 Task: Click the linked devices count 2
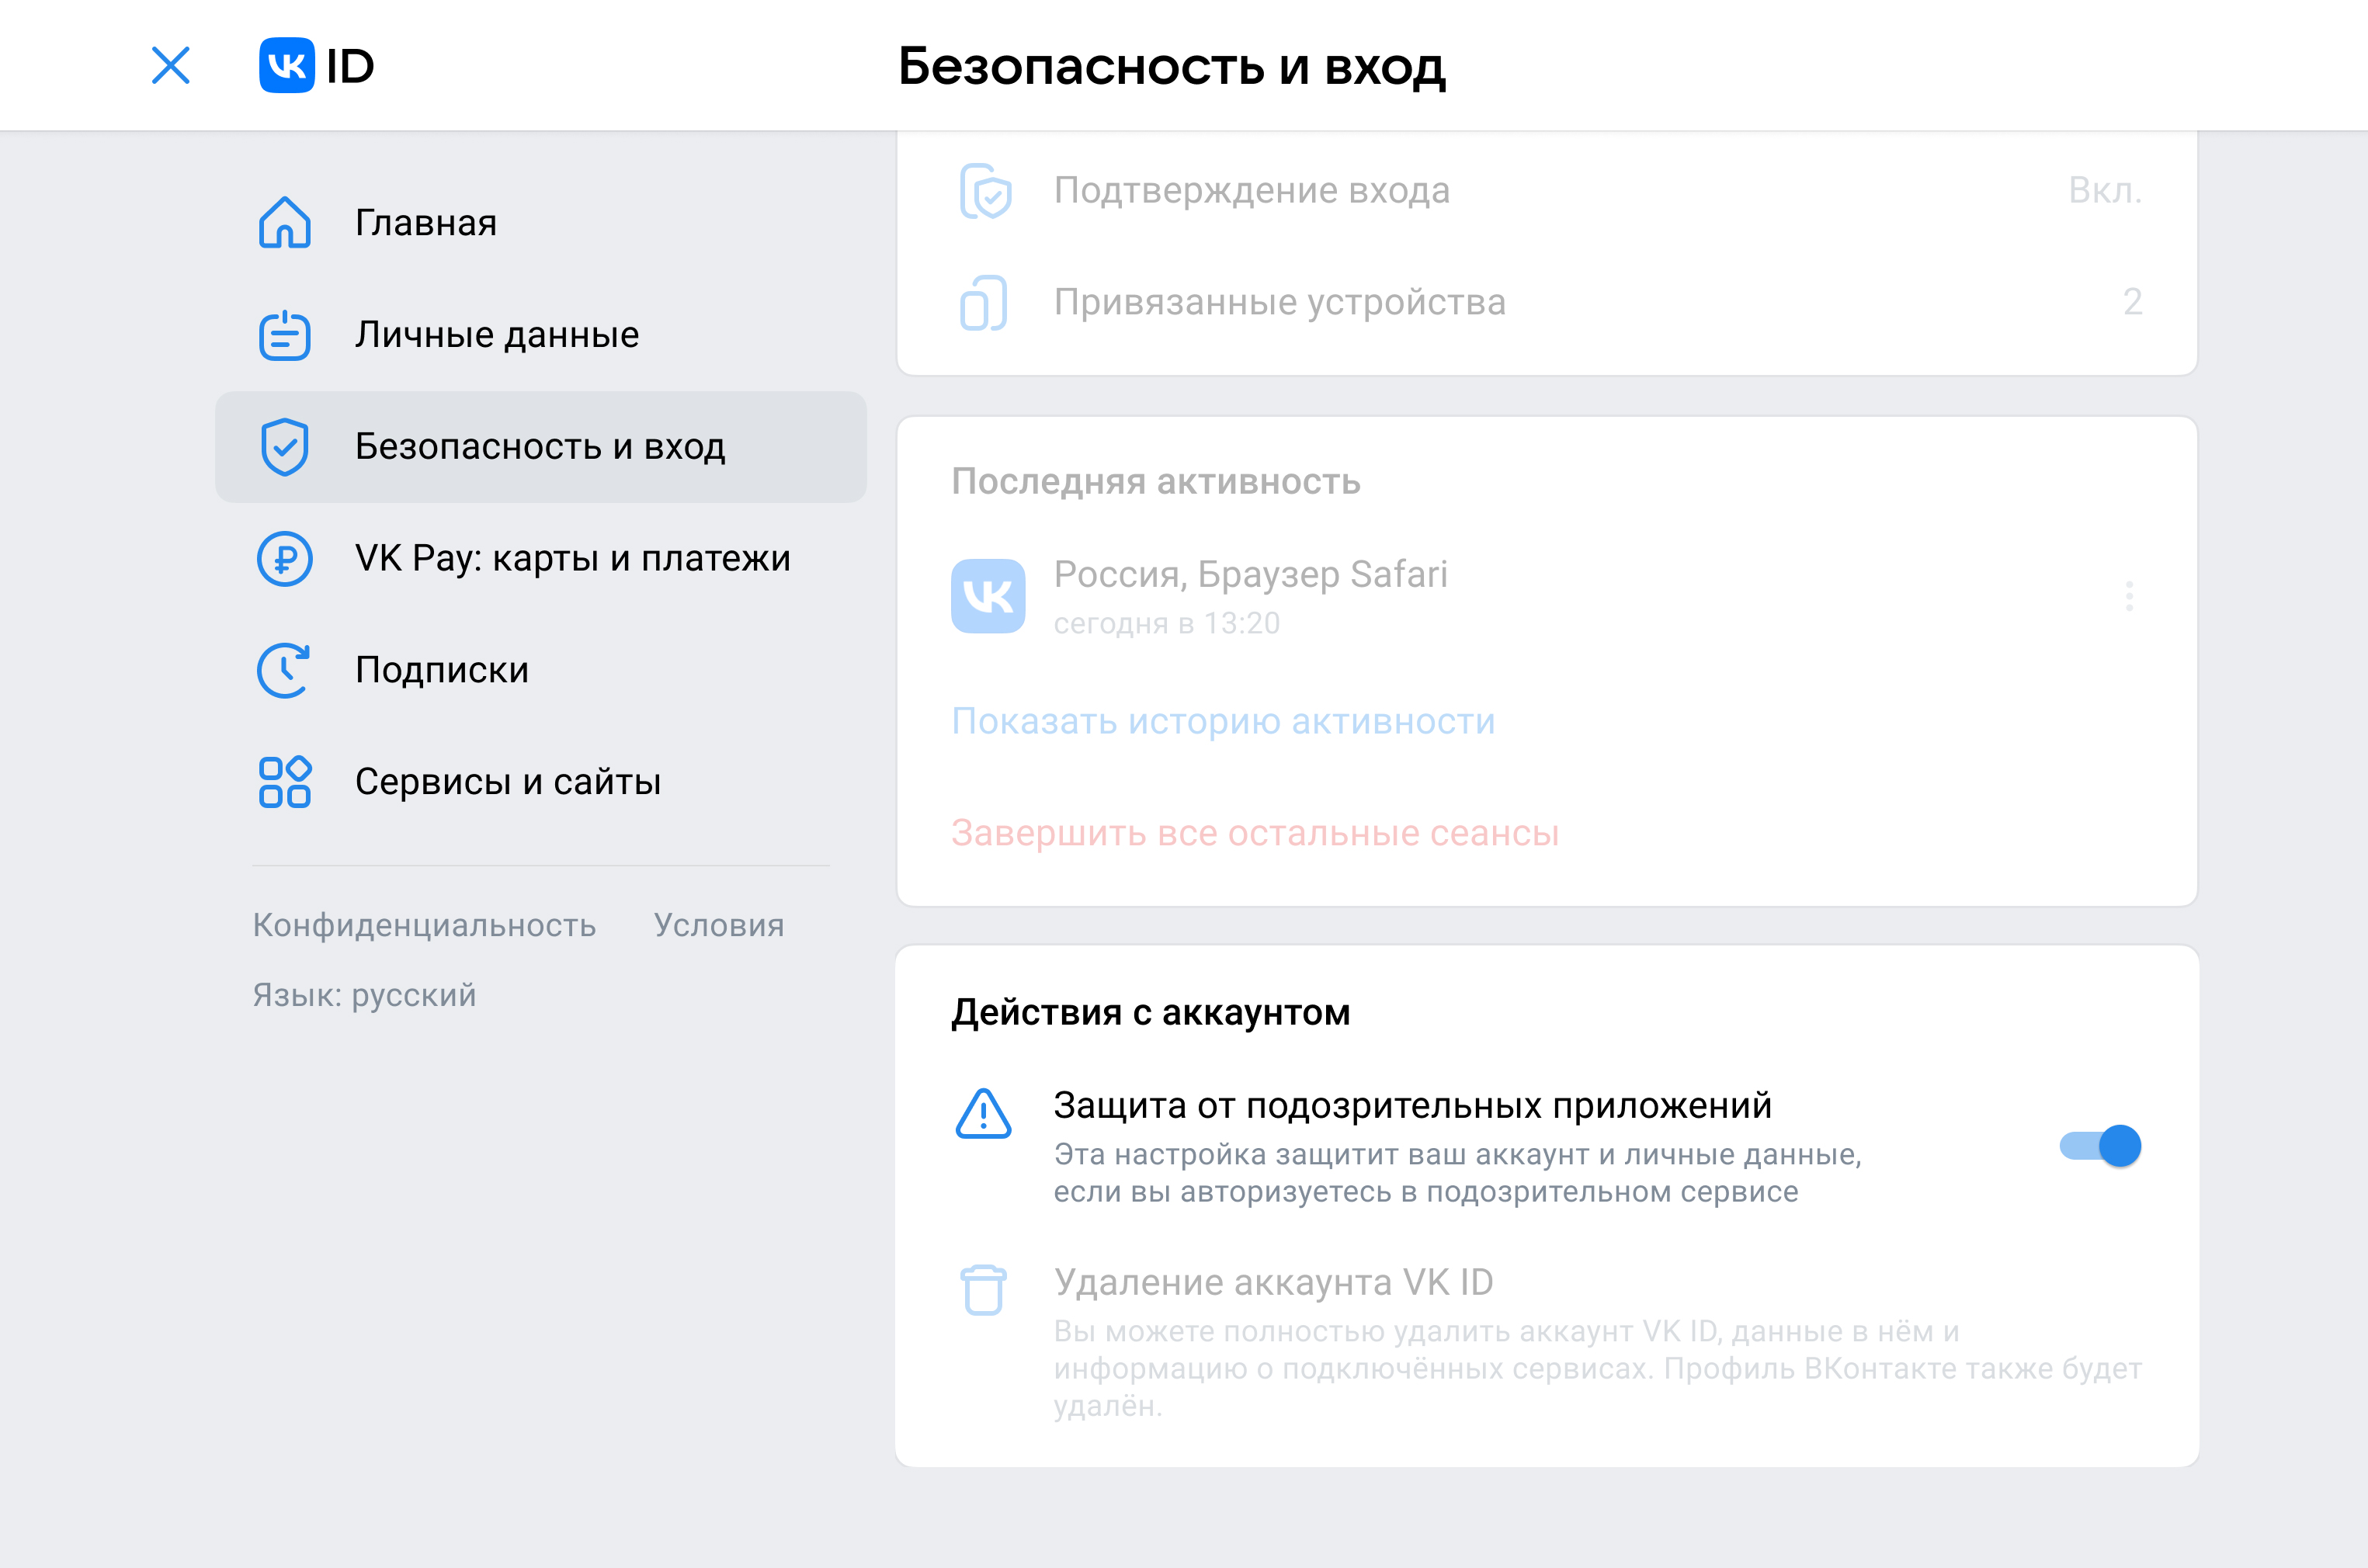pos(2133,302)
